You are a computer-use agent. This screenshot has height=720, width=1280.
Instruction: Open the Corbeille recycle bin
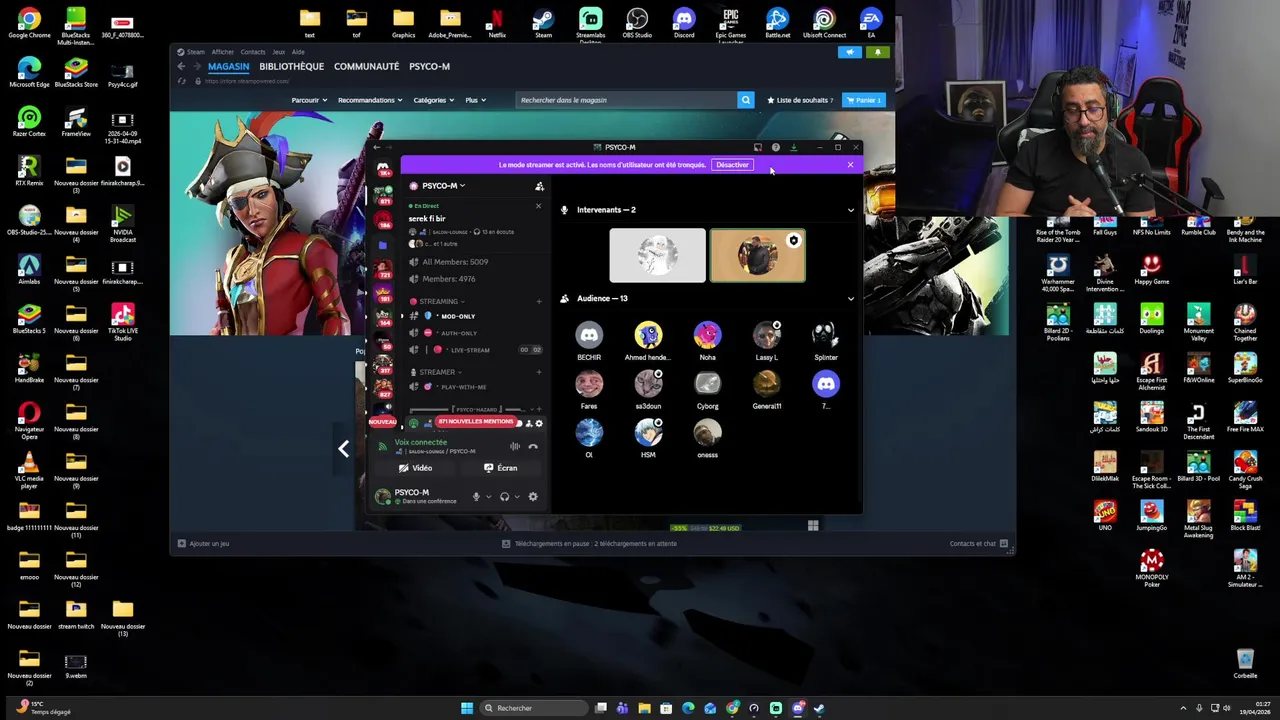pyautogui.click(x=1245, y=664)
